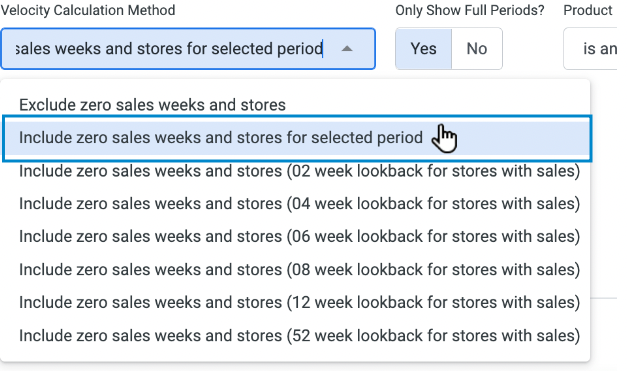Choose Include zero sales for selected period
Image resolution: width=627 pixels, height=371 pixels.
coord(297,138)
